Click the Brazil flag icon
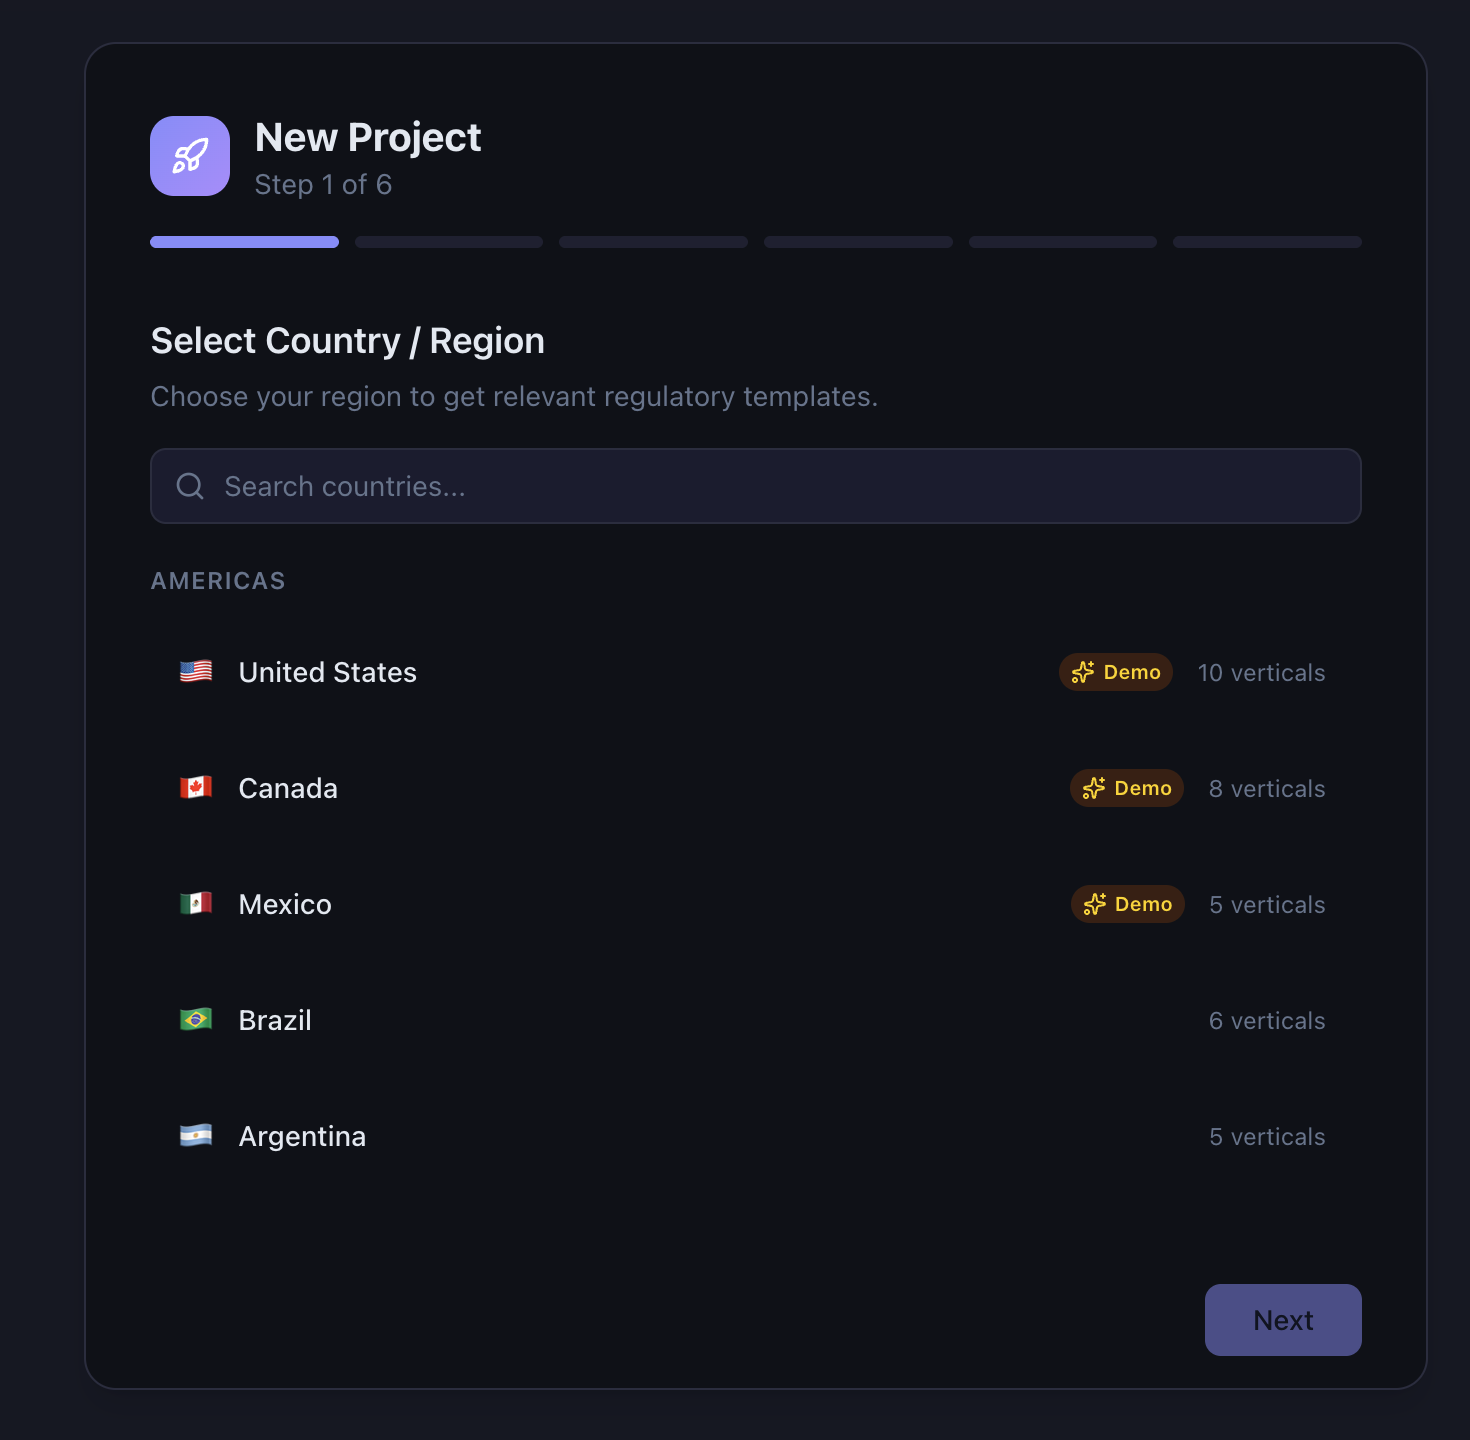 [x=196, y=1019]
